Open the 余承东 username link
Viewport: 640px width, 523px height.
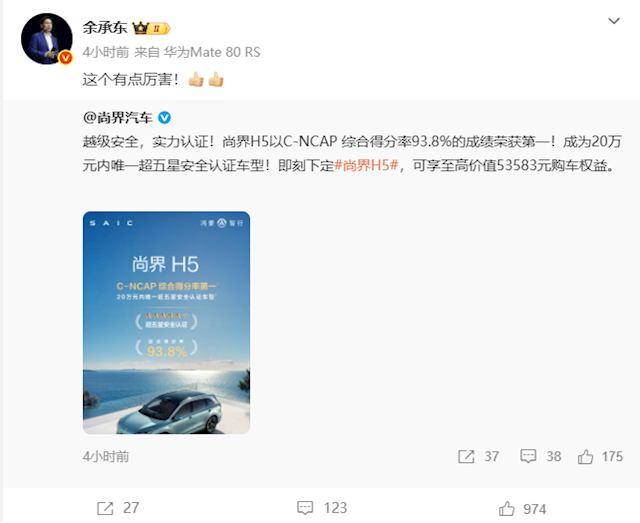click(105, 28)
